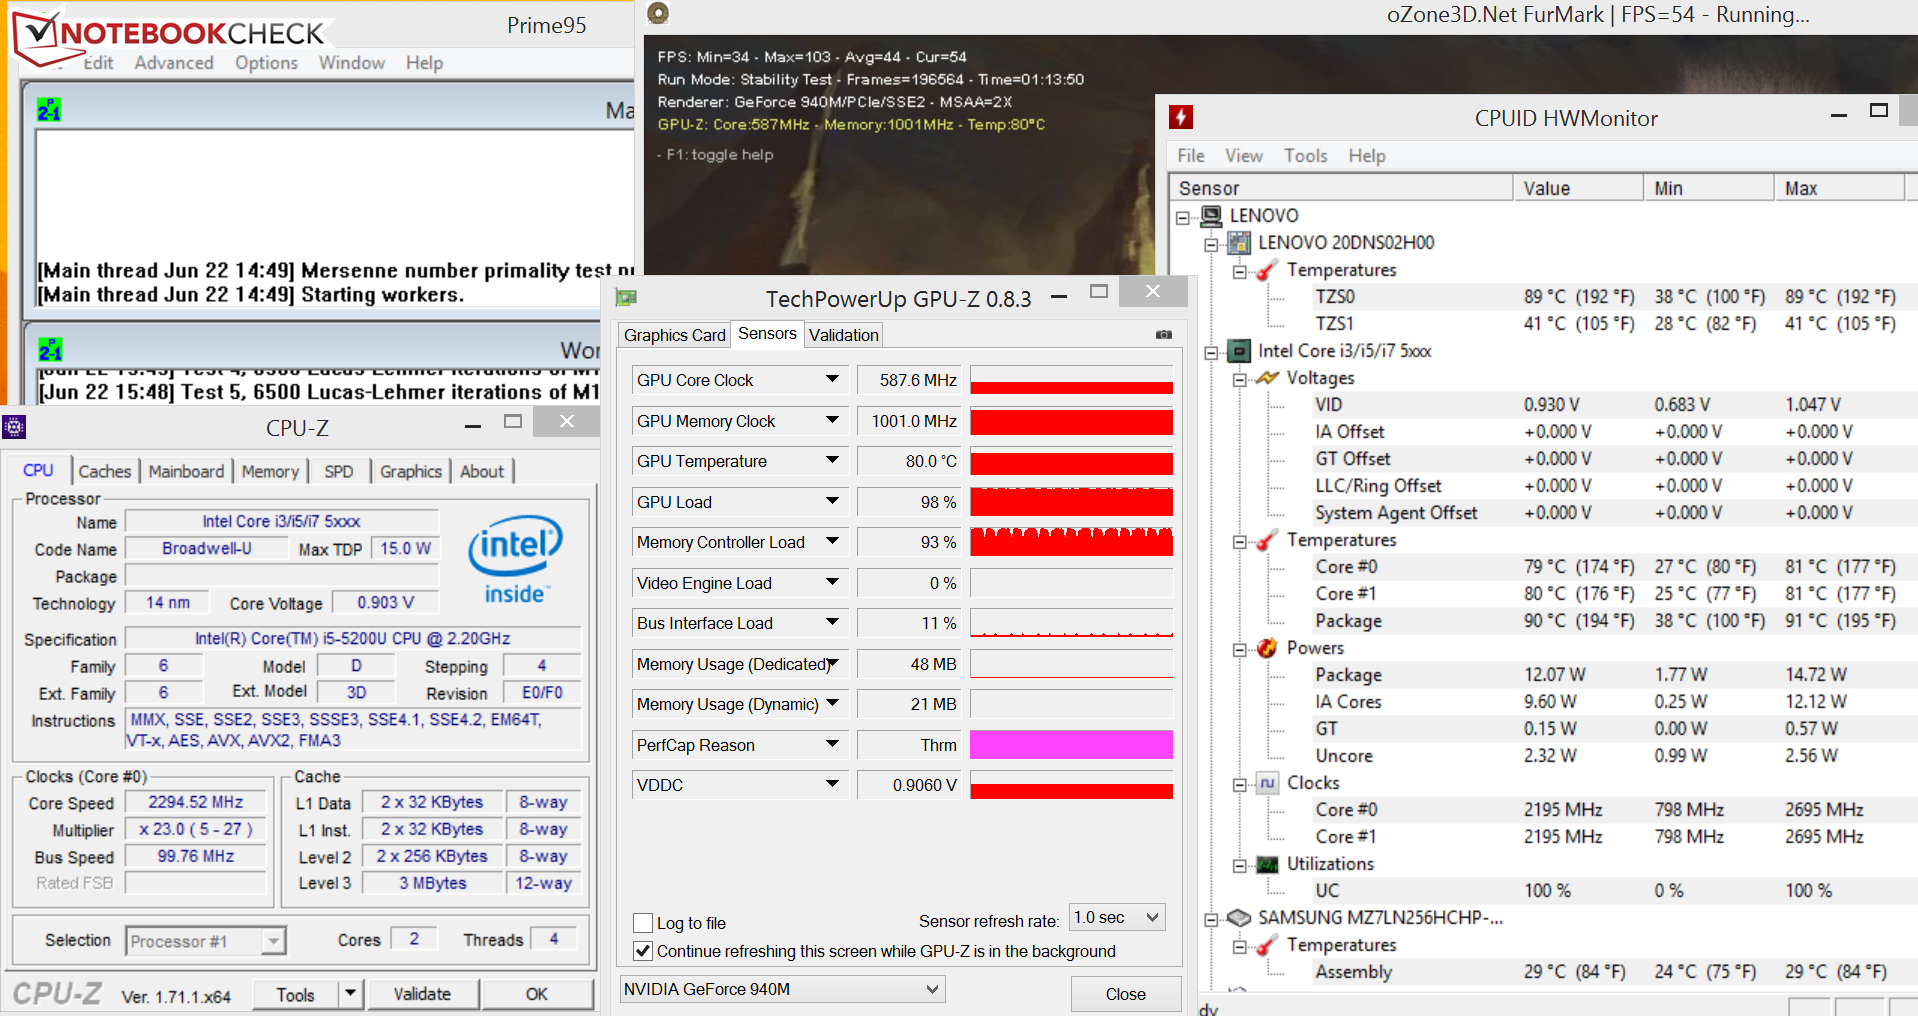This screenshot has width=1918, height=1016.
Task: Click the LENOVO computer icon in HWMonitor
Action: click(1211, 216)
